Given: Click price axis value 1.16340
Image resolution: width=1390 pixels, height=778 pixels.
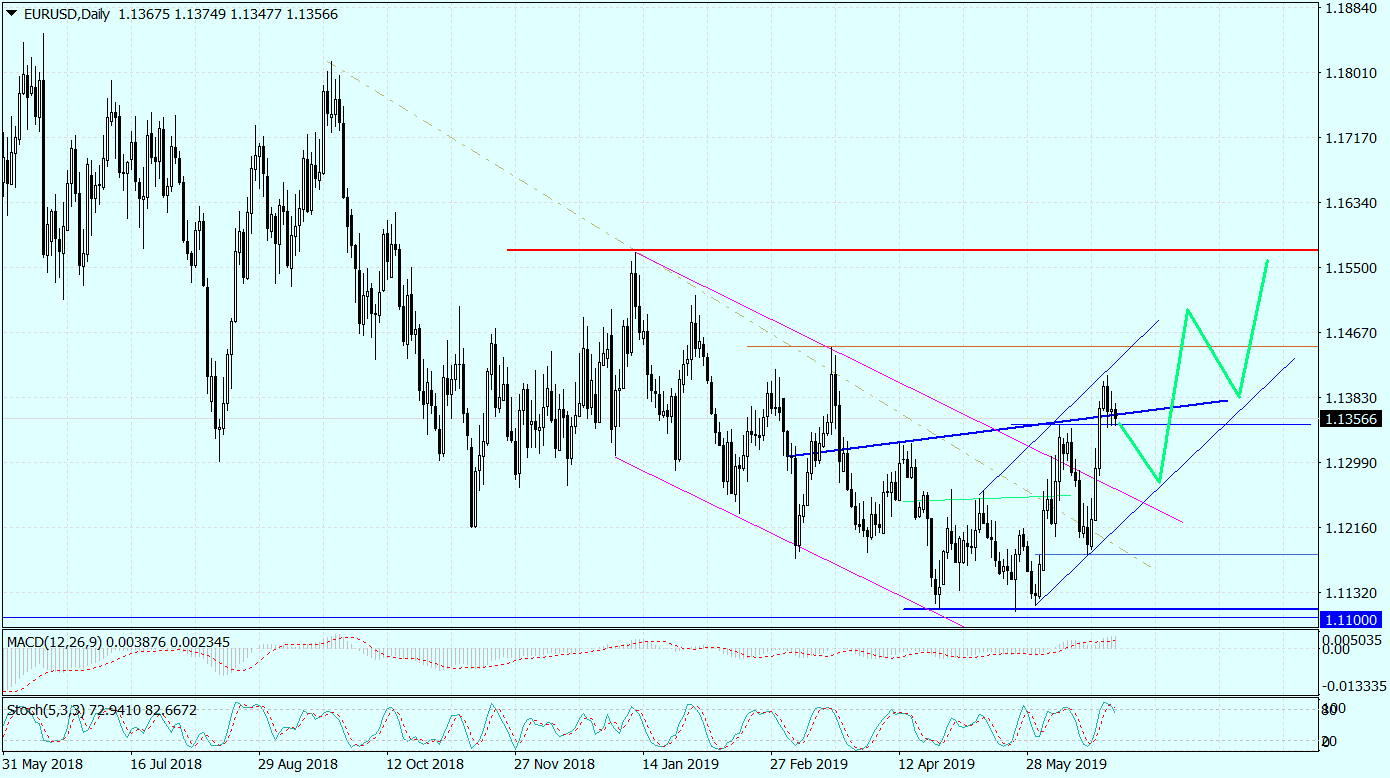Looking at the screenshot, I should coord(1353,203).
